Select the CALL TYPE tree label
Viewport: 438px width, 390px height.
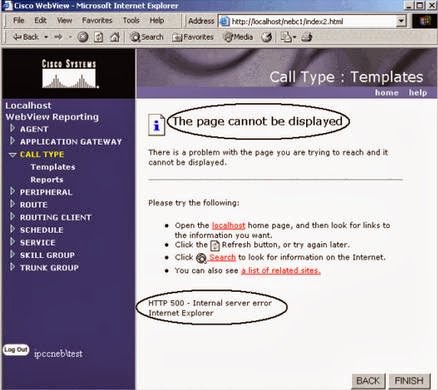pos(42,154)
